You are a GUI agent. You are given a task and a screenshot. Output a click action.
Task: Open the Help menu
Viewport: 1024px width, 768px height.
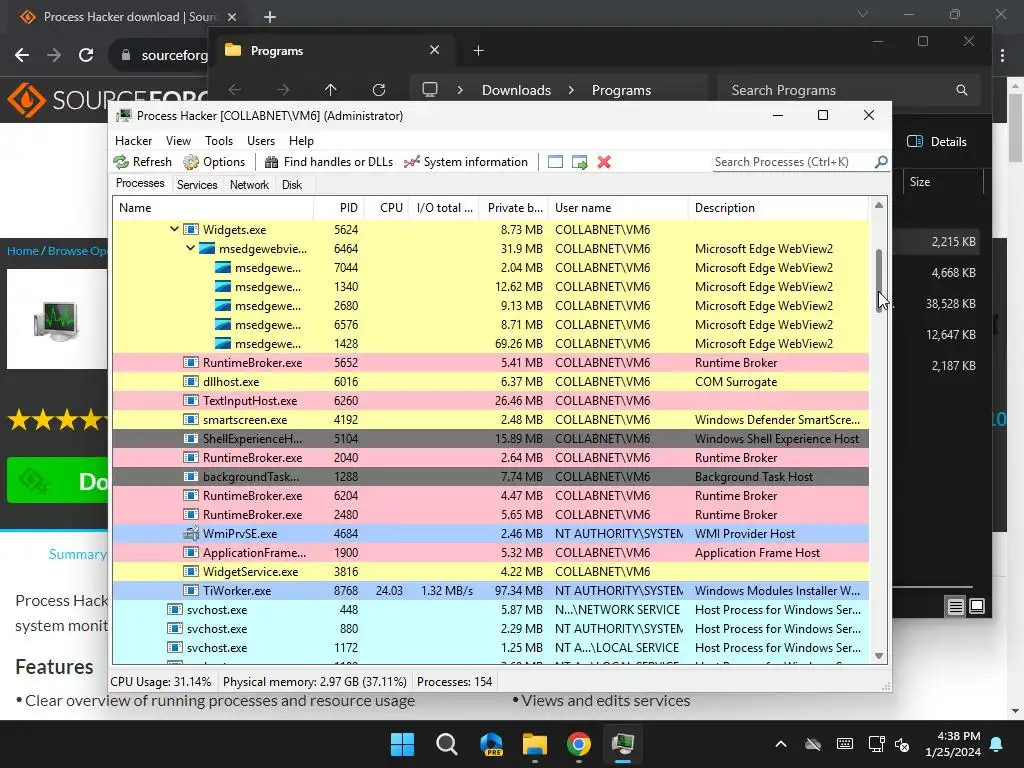tap(301, 141)
